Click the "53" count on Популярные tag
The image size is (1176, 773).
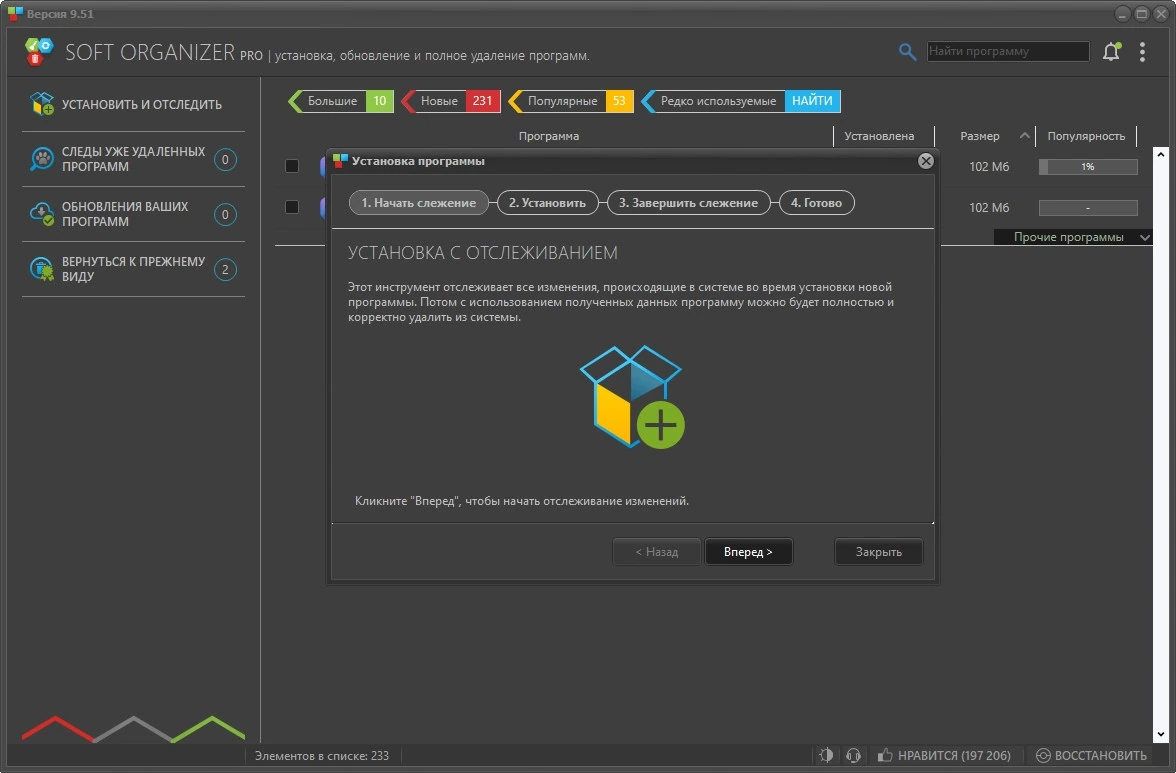[x=620, y=100]
